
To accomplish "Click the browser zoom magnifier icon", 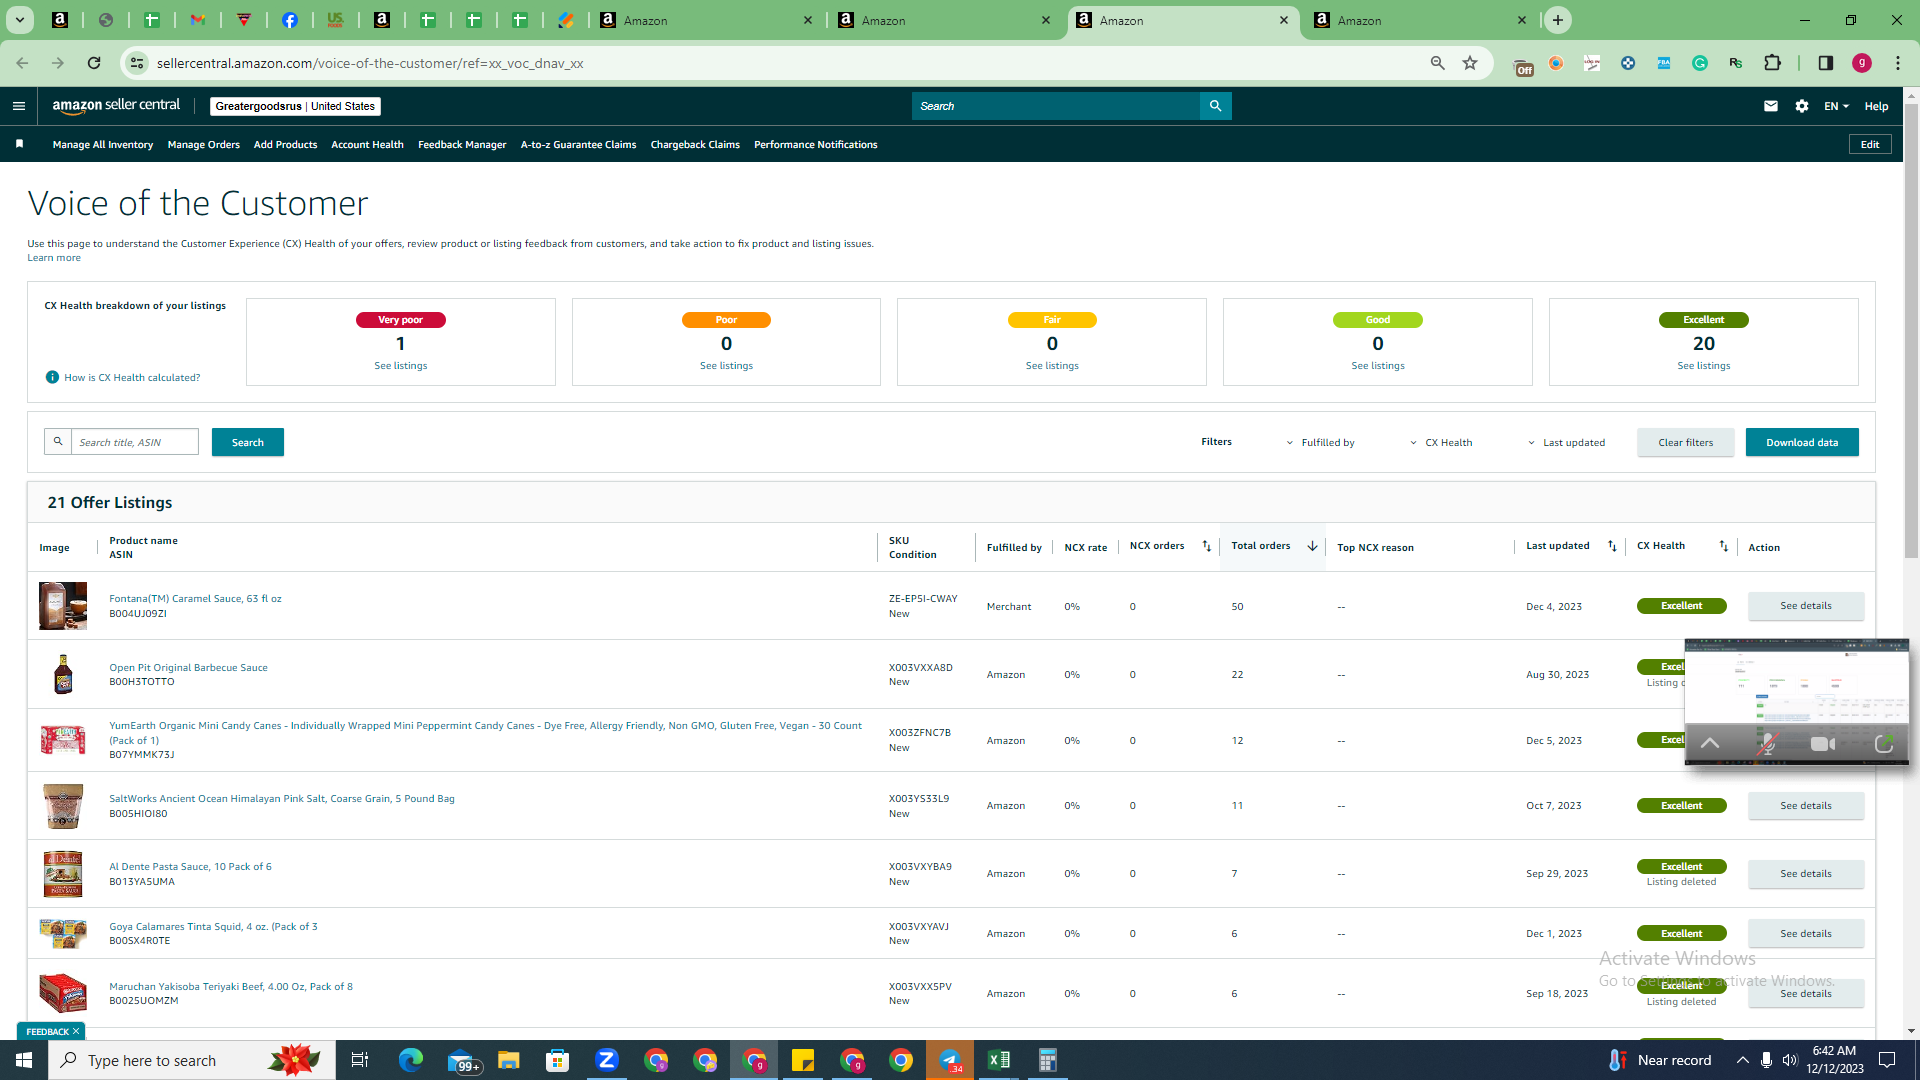I will point(1438,63).
